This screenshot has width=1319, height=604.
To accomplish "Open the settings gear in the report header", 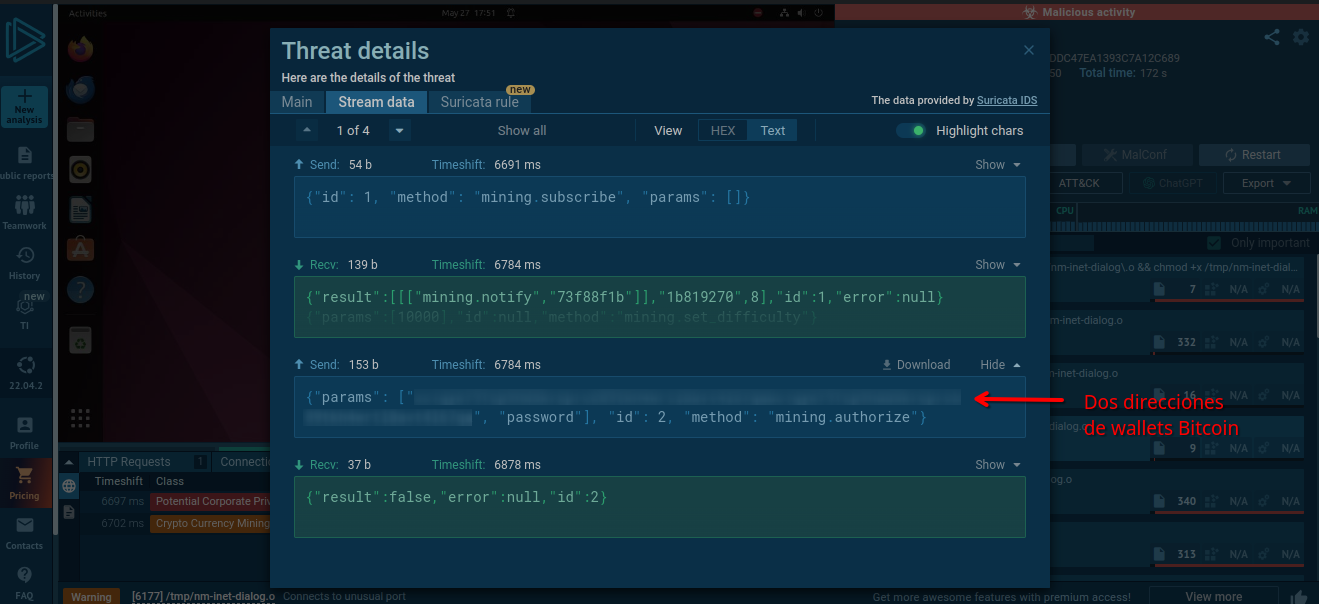I will point(1300,37).
